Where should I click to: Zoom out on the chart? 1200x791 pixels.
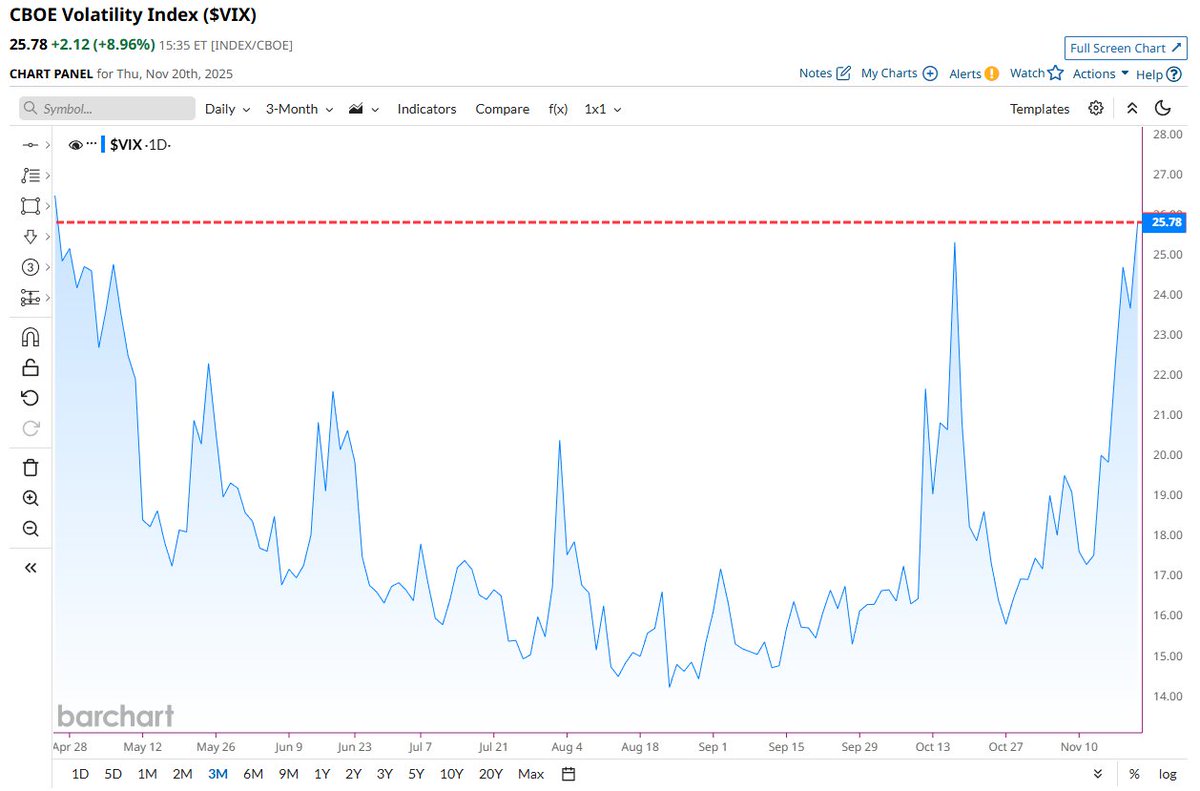click(30, 529)
